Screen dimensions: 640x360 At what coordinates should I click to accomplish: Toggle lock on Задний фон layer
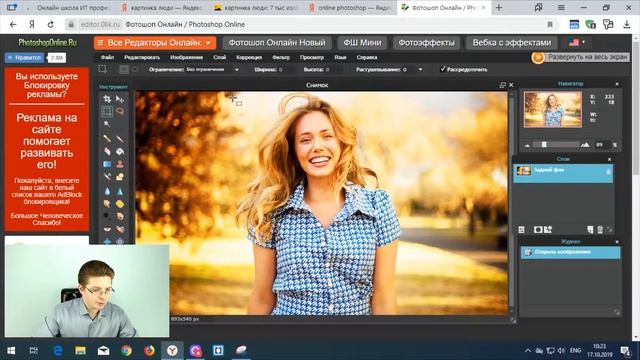pos(608,172)
